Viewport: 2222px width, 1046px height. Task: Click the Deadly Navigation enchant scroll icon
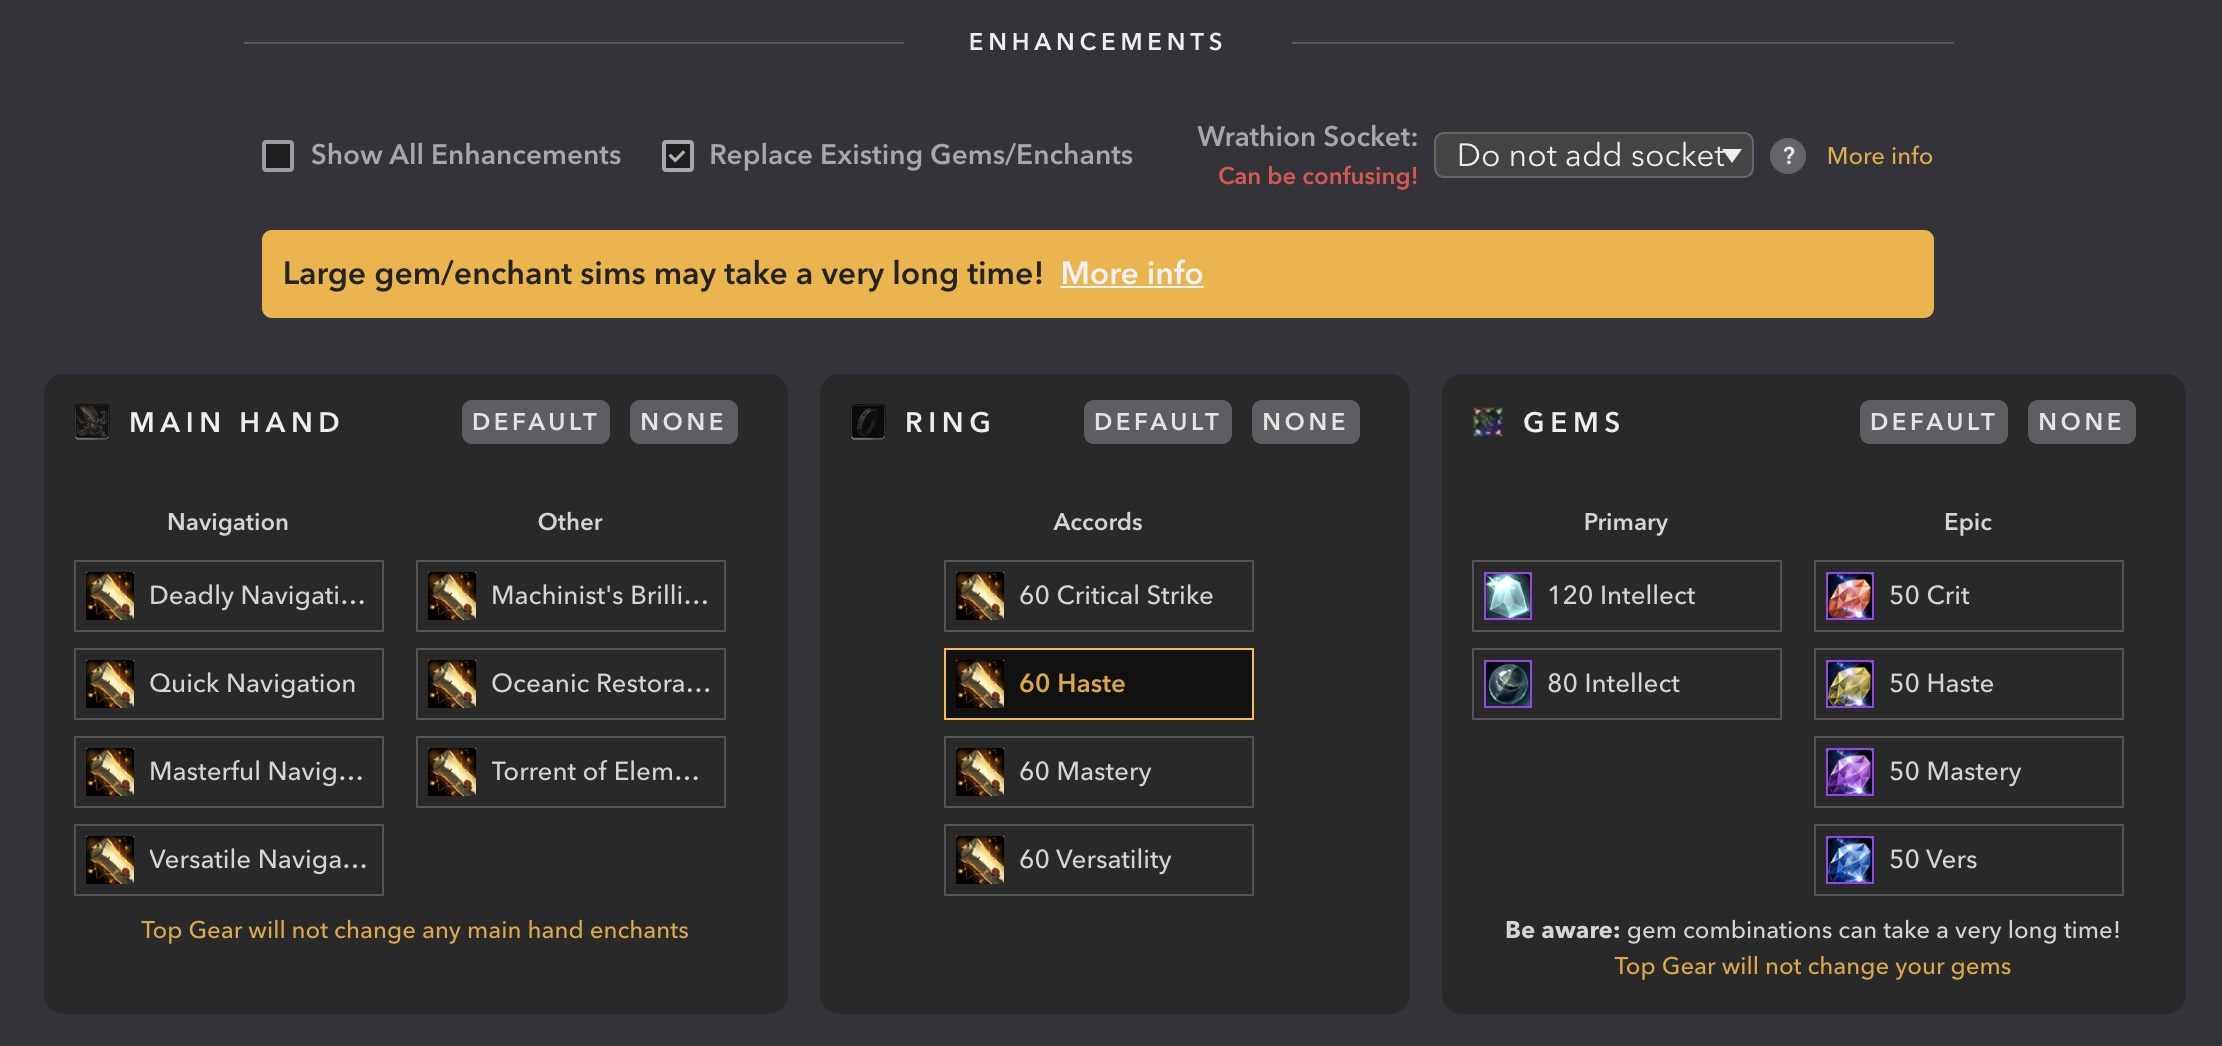pyautogui.click(x=110, y=596)
